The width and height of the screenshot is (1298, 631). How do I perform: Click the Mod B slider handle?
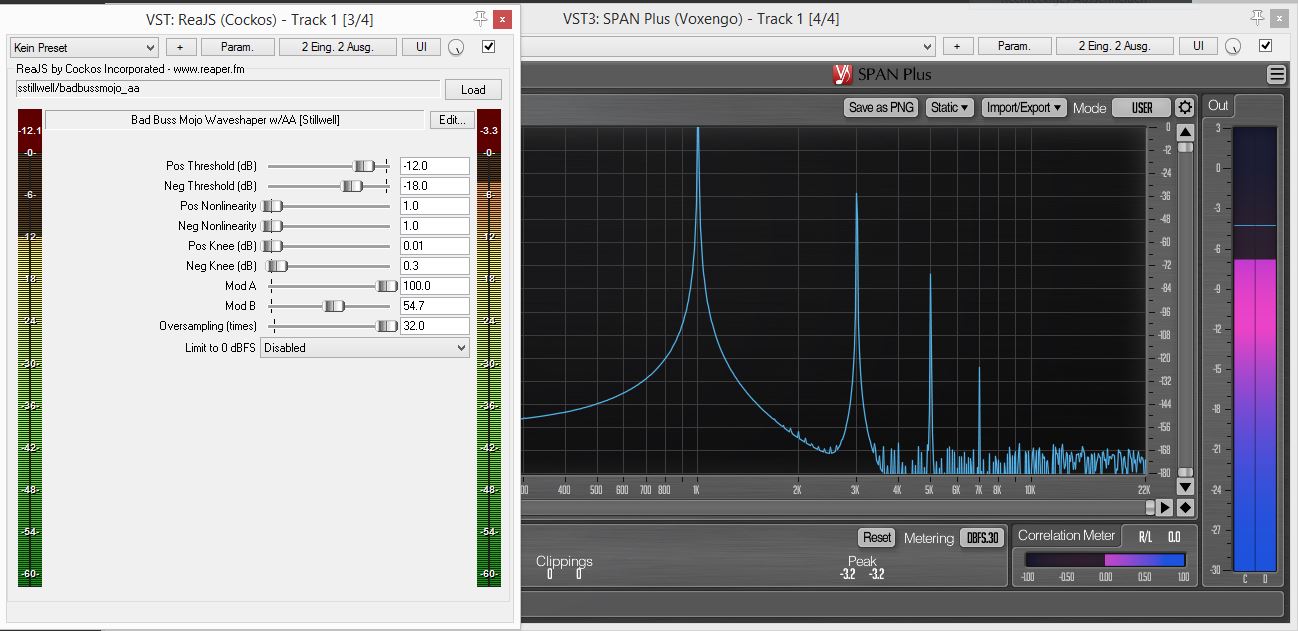point(334,306)
